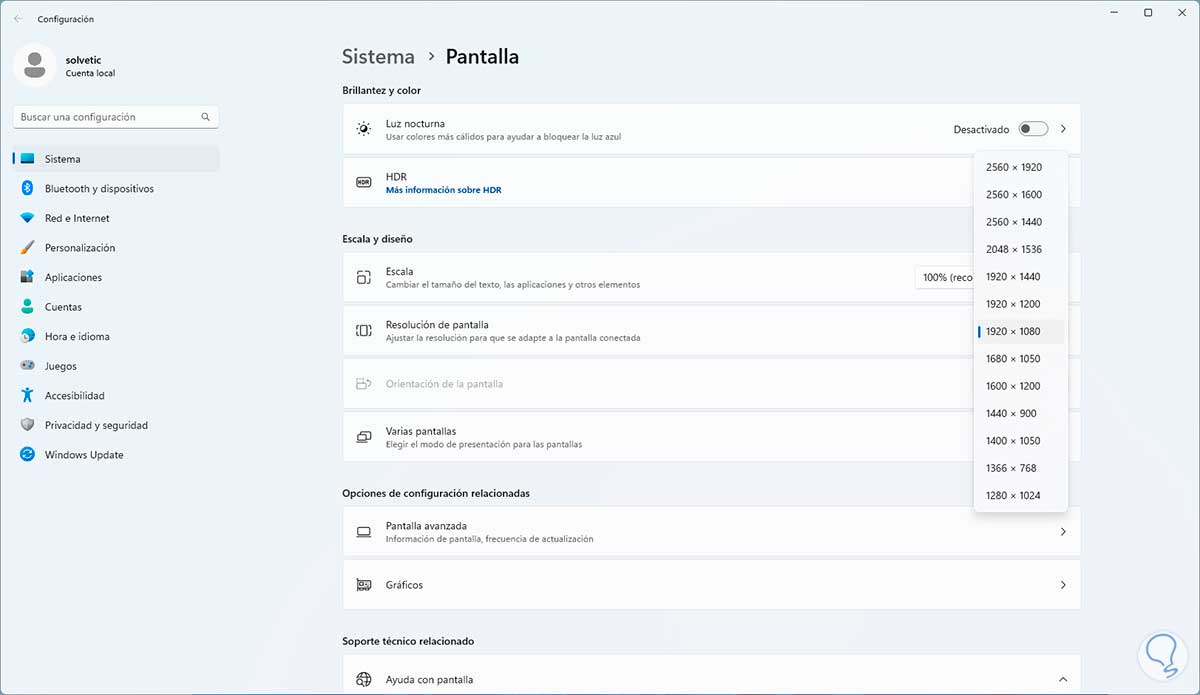Open the Juegos controller icon
Image resolution: width=1200 pixels, height=695 pixels.
(x=27, y=366)
